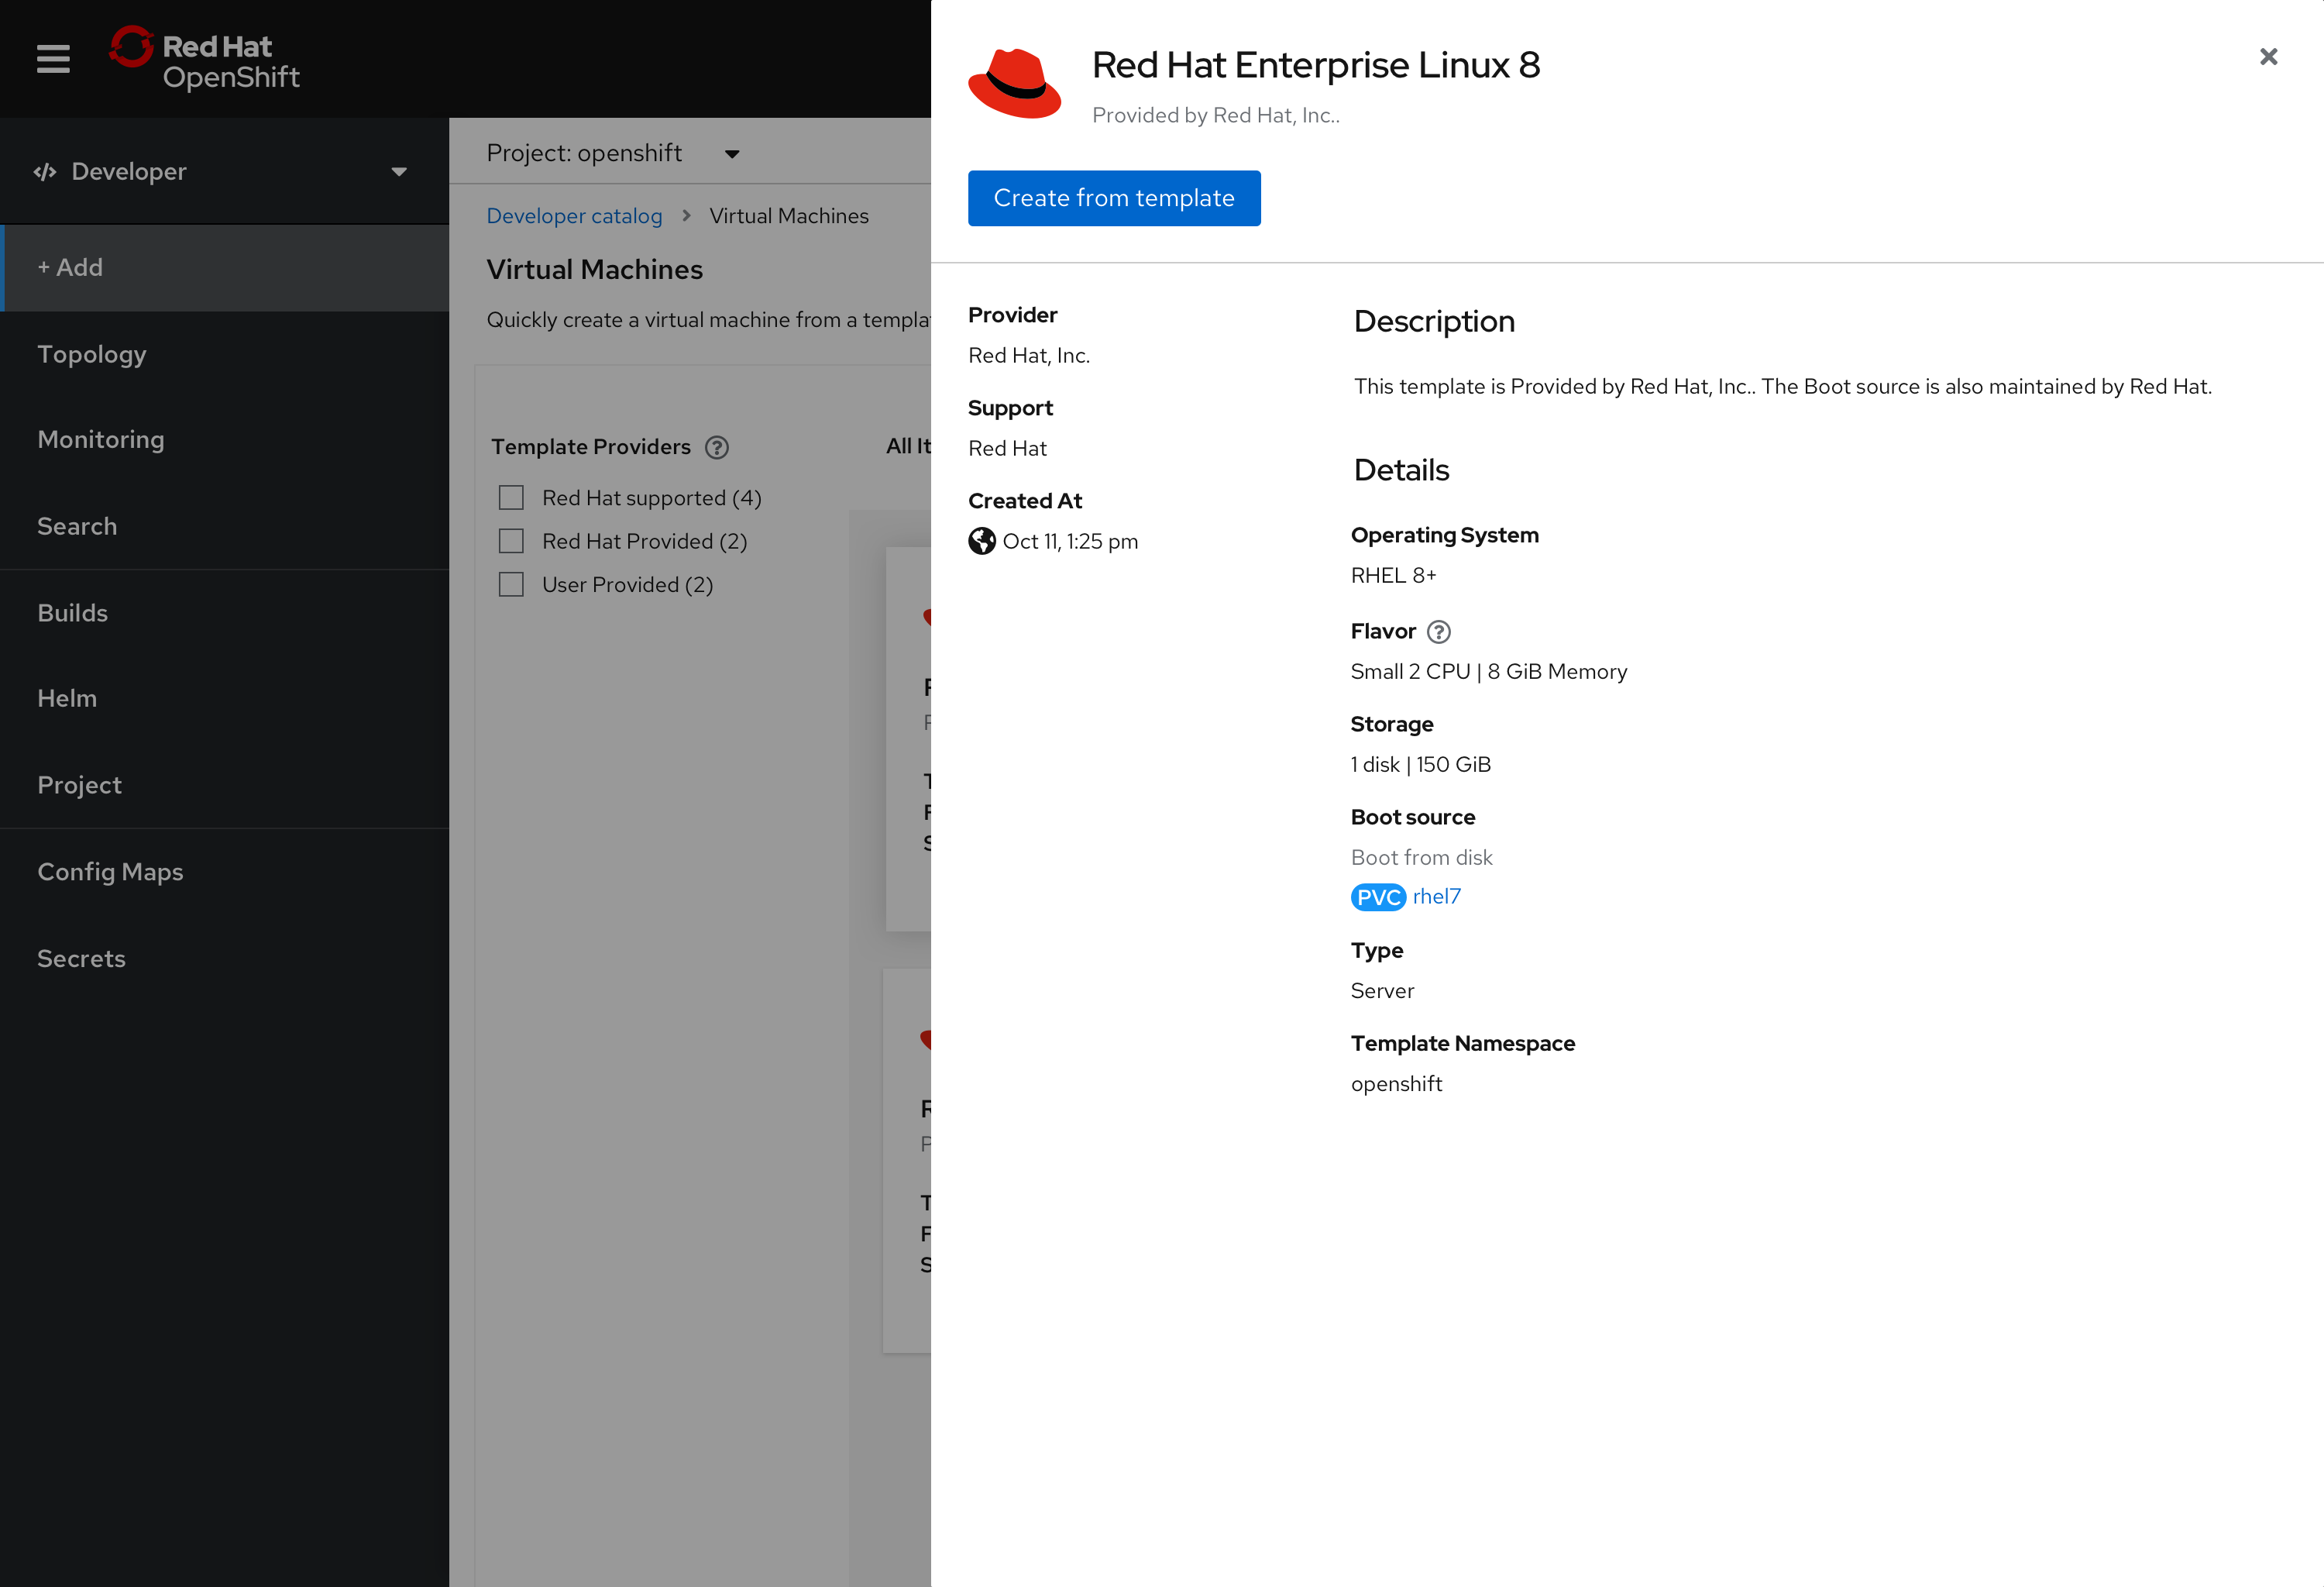Click the Details heading
Screen dimensions: 2324x1587
[1401, 470]
